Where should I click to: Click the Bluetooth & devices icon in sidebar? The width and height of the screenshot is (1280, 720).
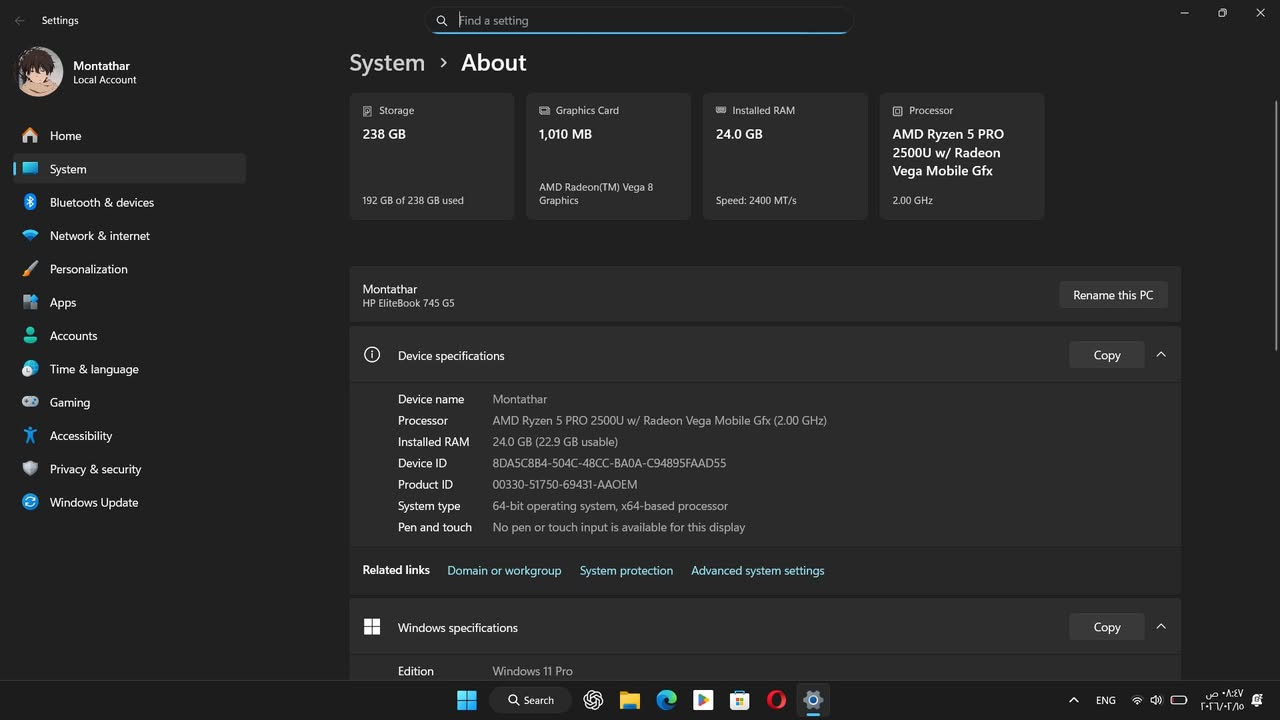pos(30,202)
